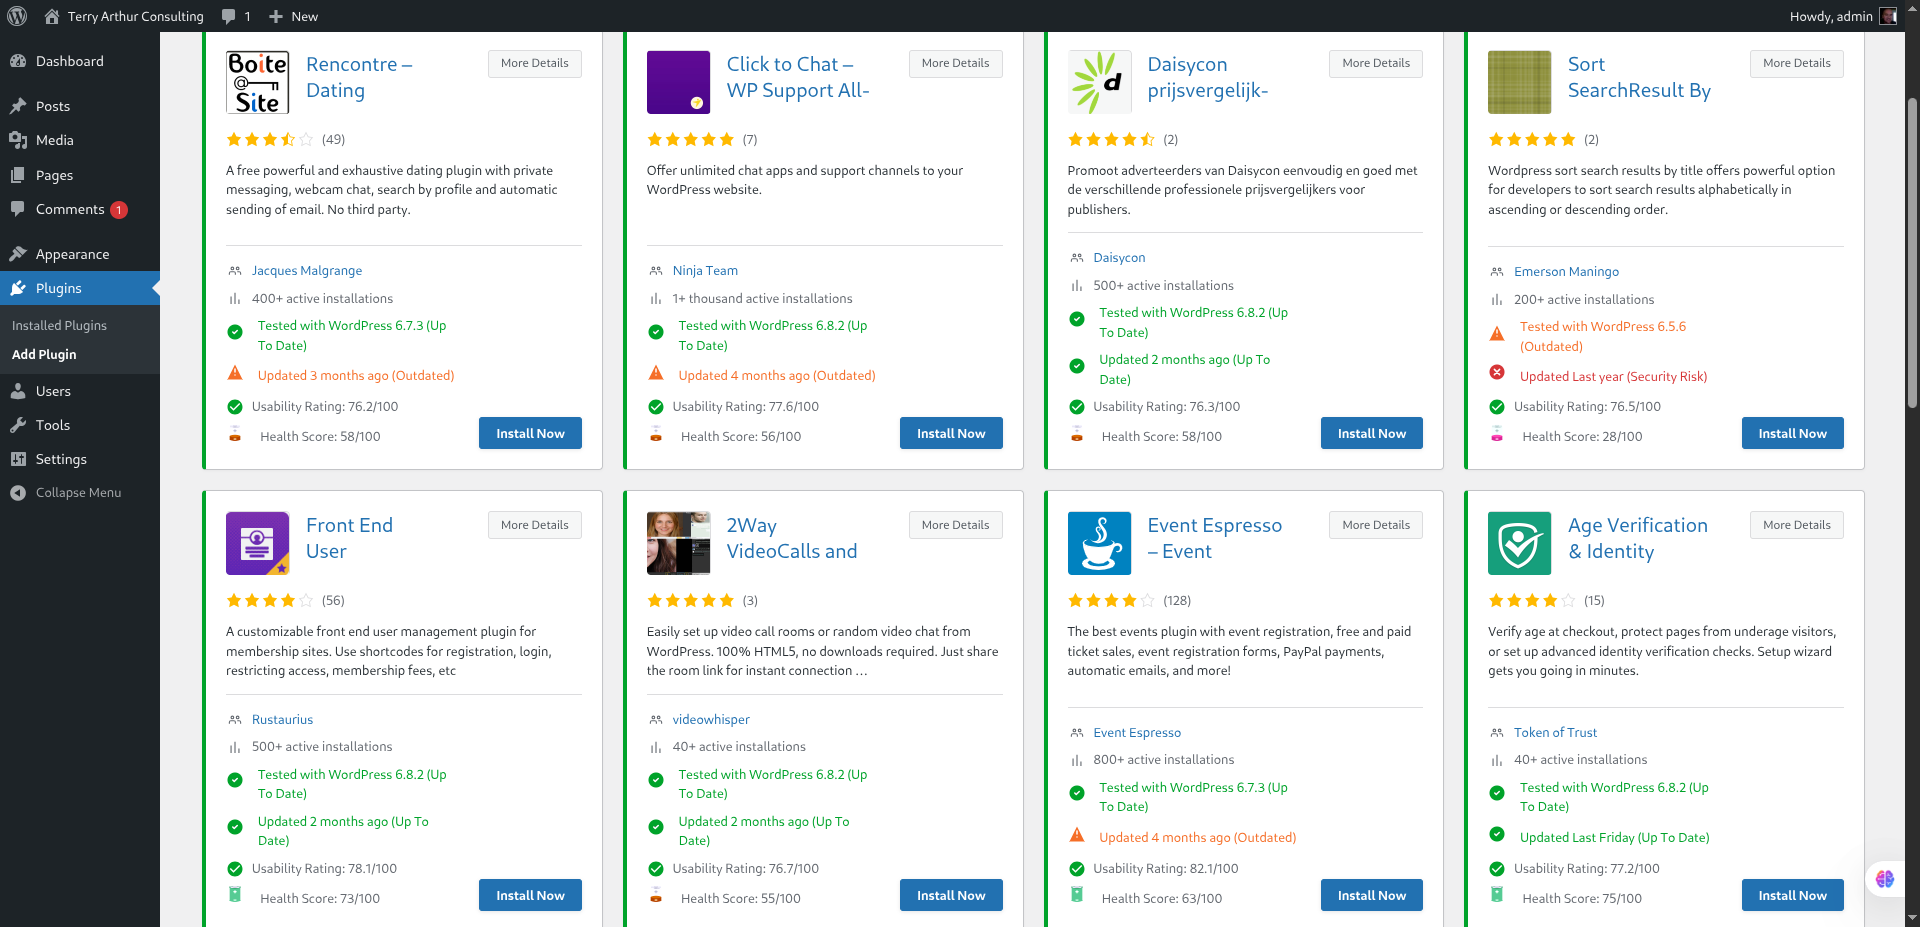
Task: Click the Posts pin icon
Action: click(18, 106)
